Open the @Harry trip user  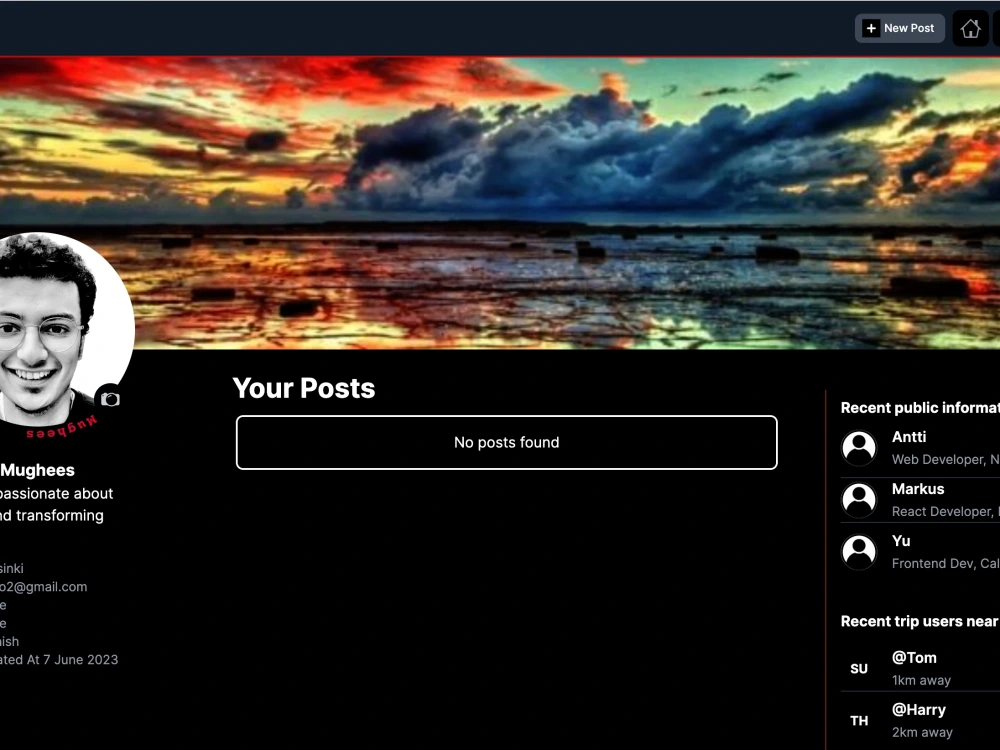pyautogui.click(x=918, y=710)
